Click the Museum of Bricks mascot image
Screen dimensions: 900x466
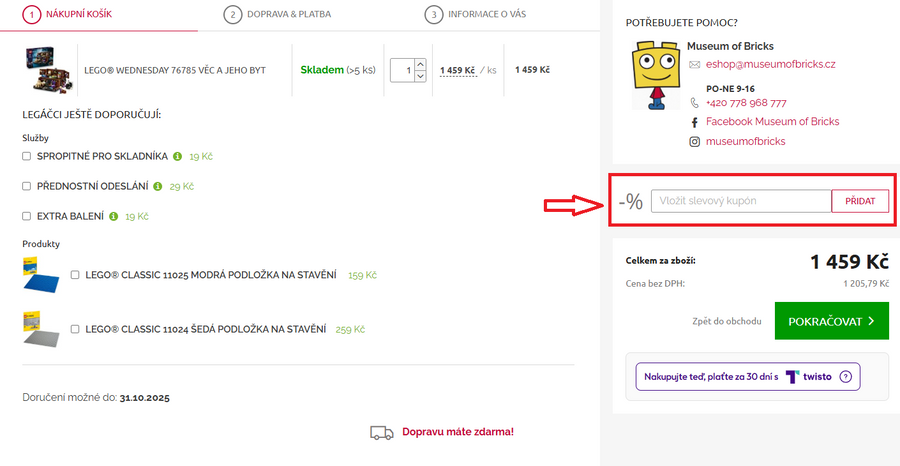pyautogui.click(x=655, y=75)
